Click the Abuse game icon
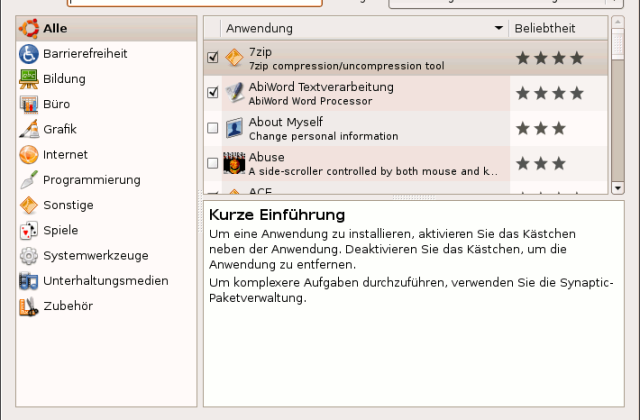 pyautogui.click(x=234, y=163)
